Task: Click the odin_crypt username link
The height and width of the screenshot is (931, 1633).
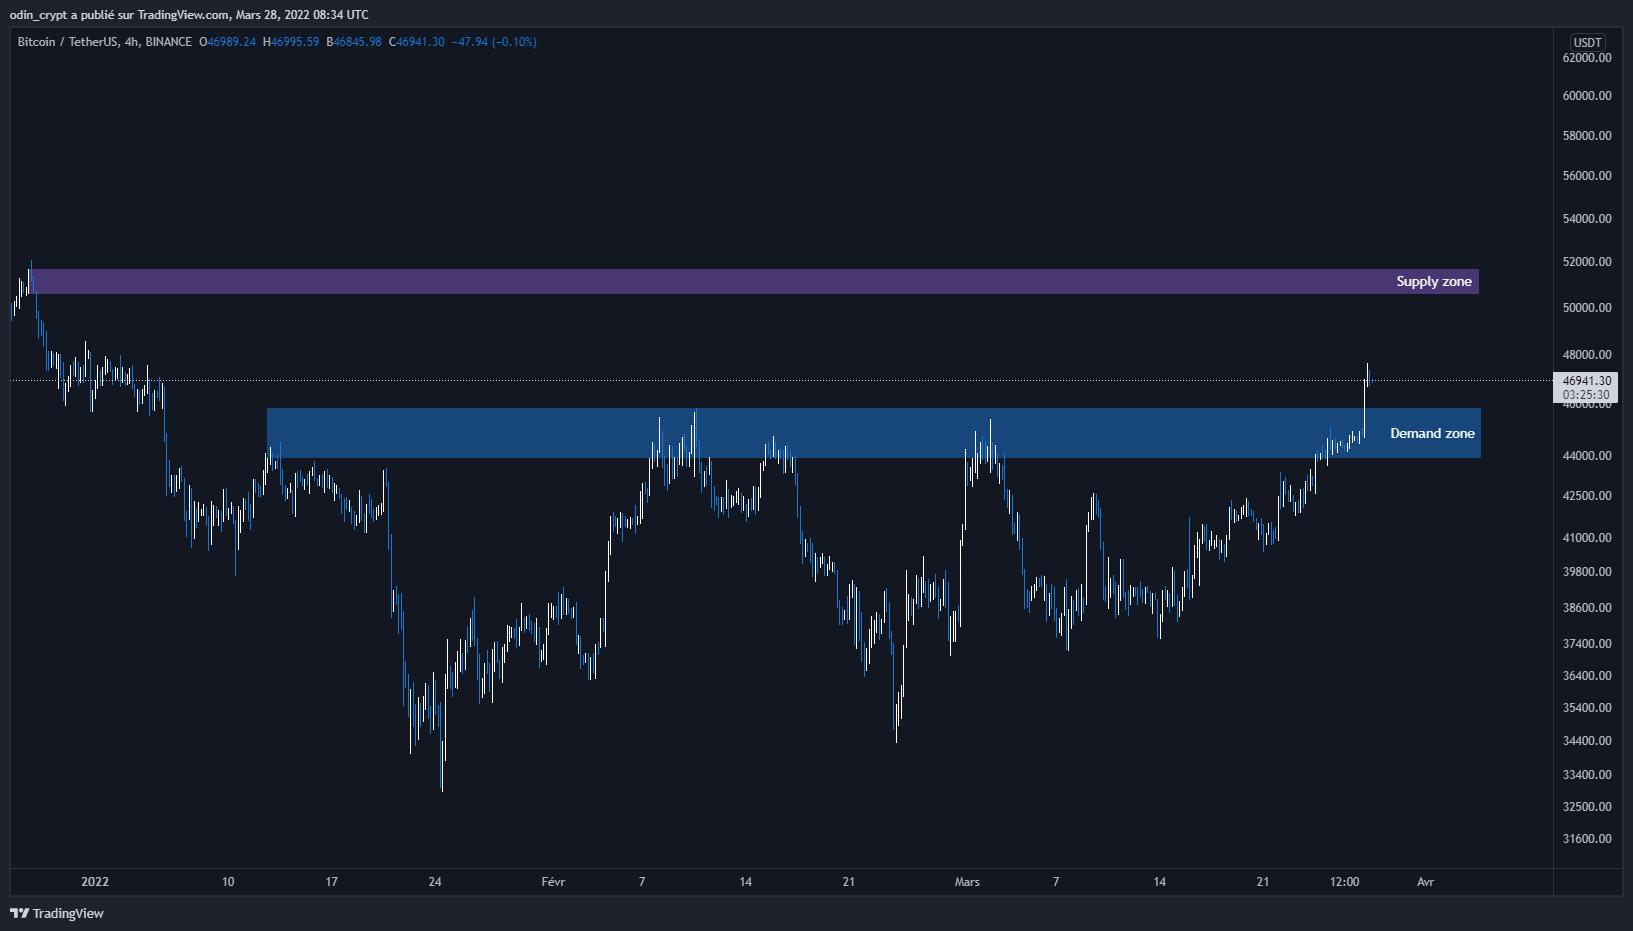Action: [x=37, y=14]
